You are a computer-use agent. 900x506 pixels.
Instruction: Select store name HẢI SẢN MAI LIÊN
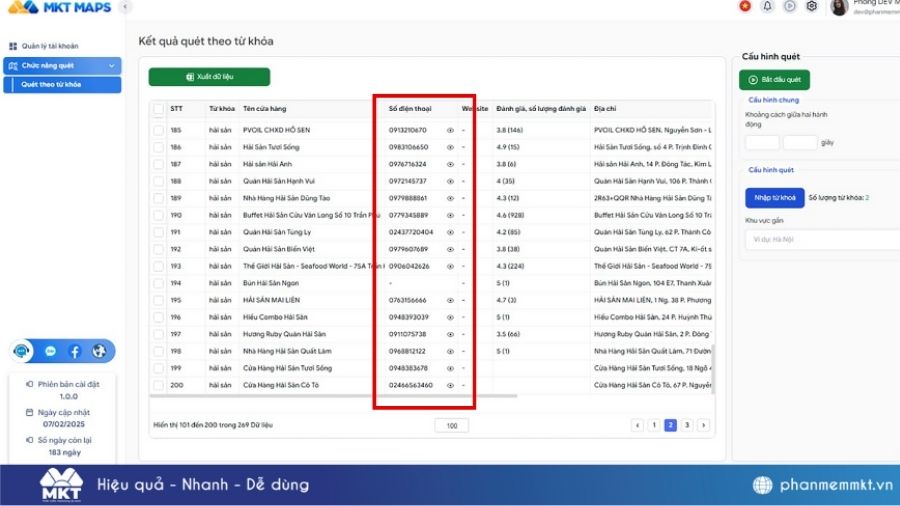point(271,300)
